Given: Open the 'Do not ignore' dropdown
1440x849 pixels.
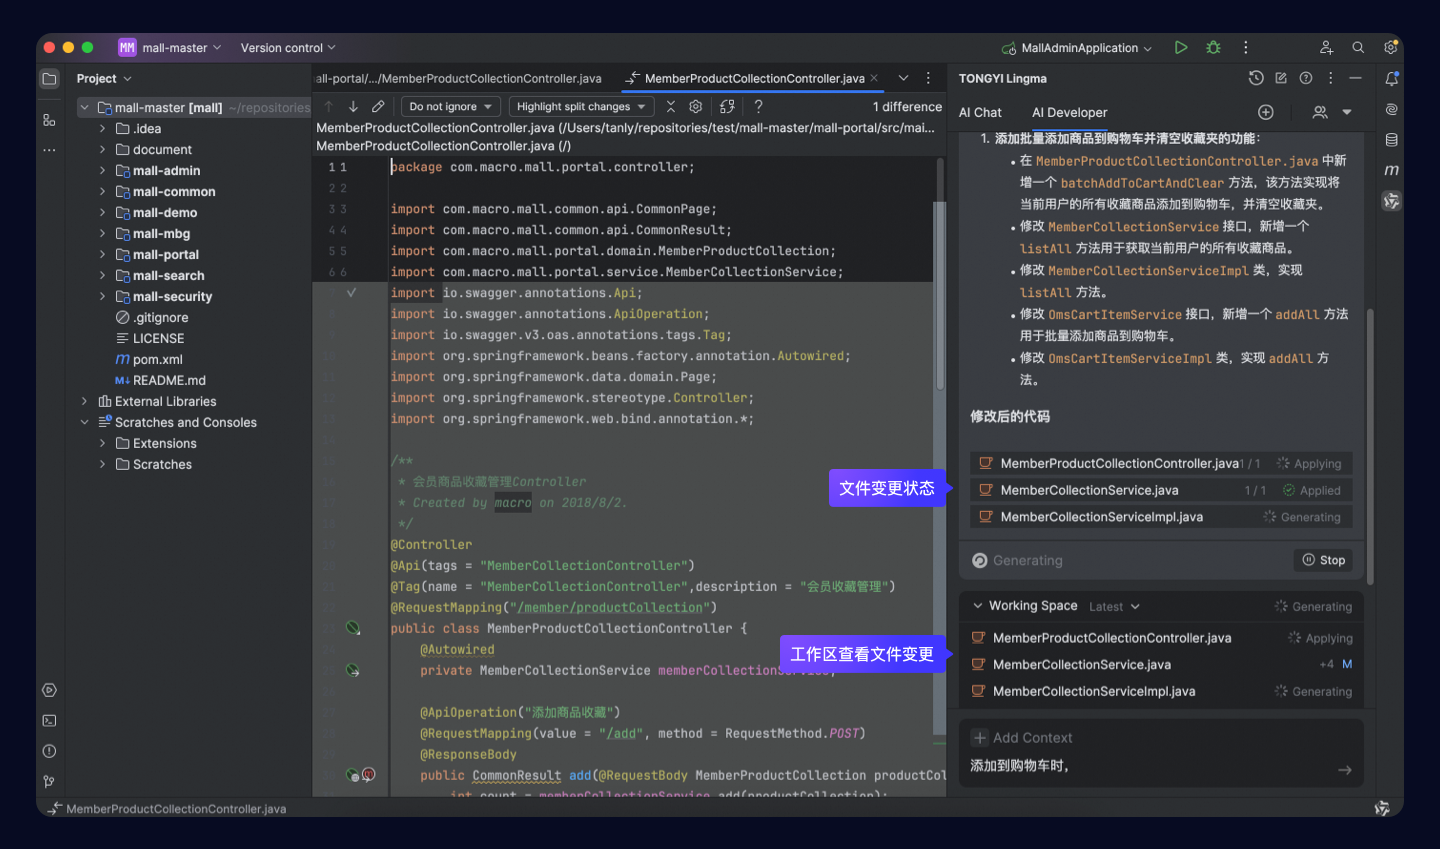Looking at the screenshot, I should pos(450,106).
